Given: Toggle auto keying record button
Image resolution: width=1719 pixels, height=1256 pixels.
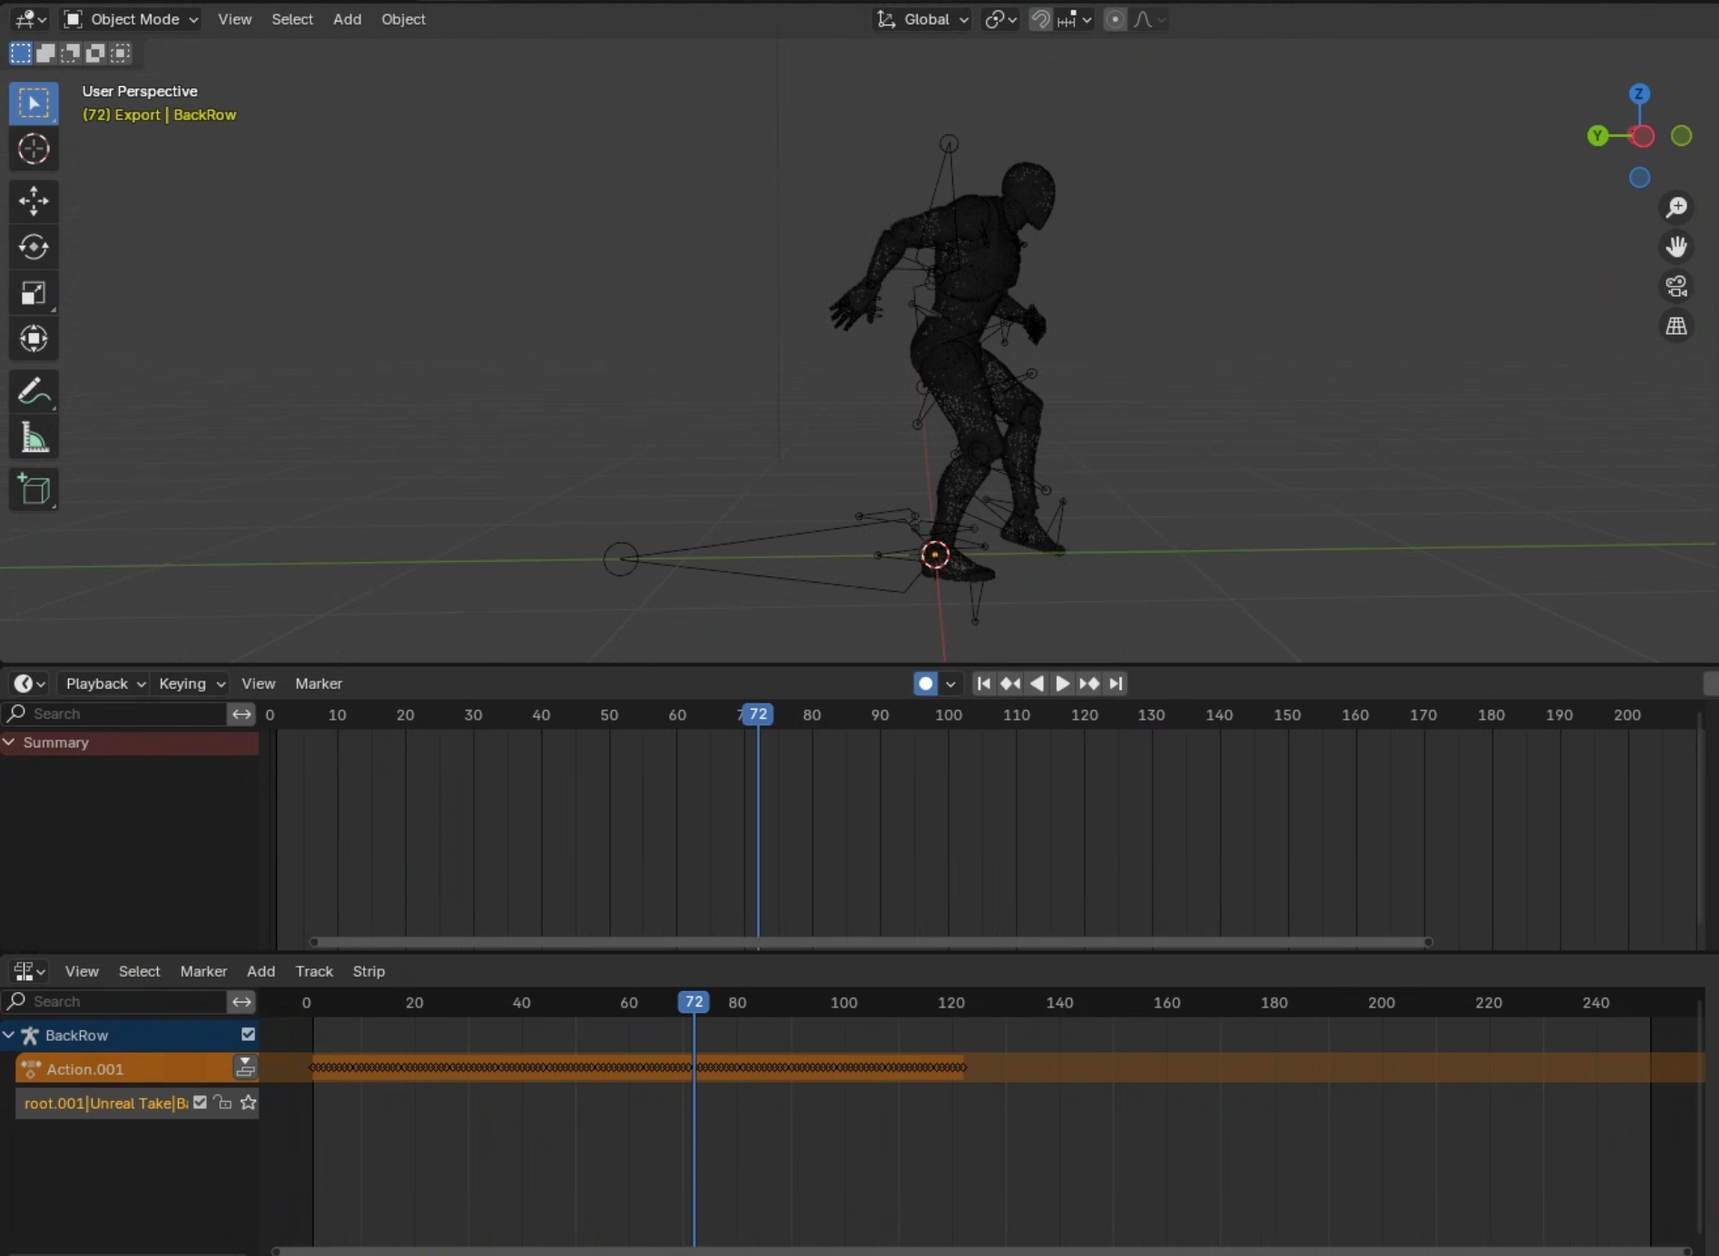Looking at the screenshot, I should click(925, 684).
